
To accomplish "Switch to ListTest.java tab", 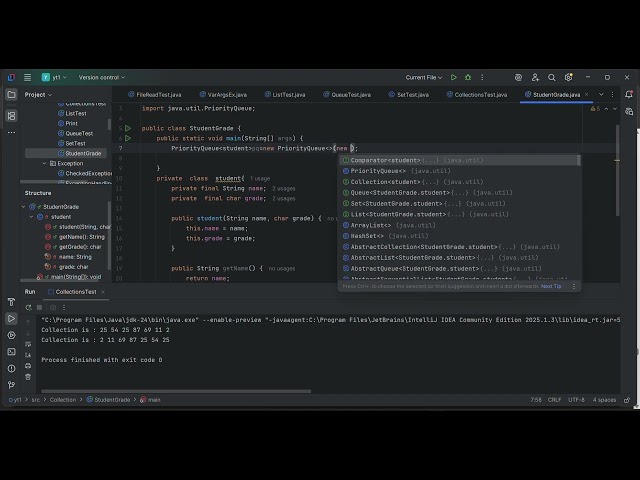I will pos(285,95).
